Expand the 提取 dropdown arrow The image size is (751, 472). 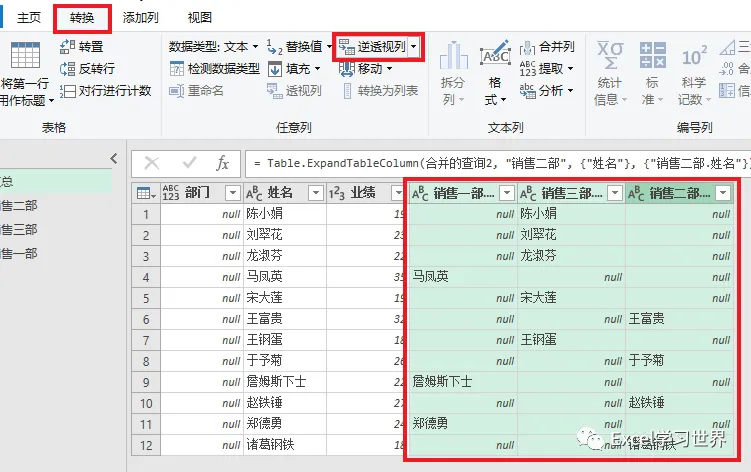coord(570,69)
